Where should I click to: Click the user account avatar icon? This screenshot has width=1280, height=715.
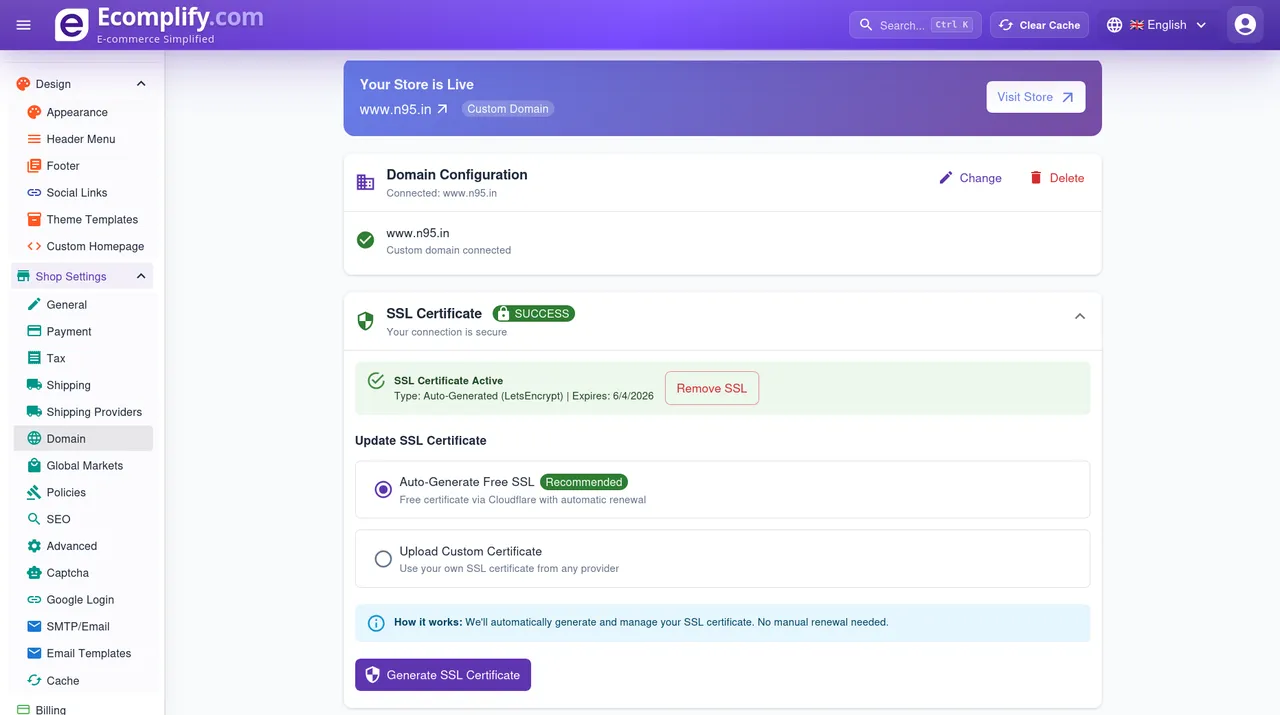[1244, 25]
